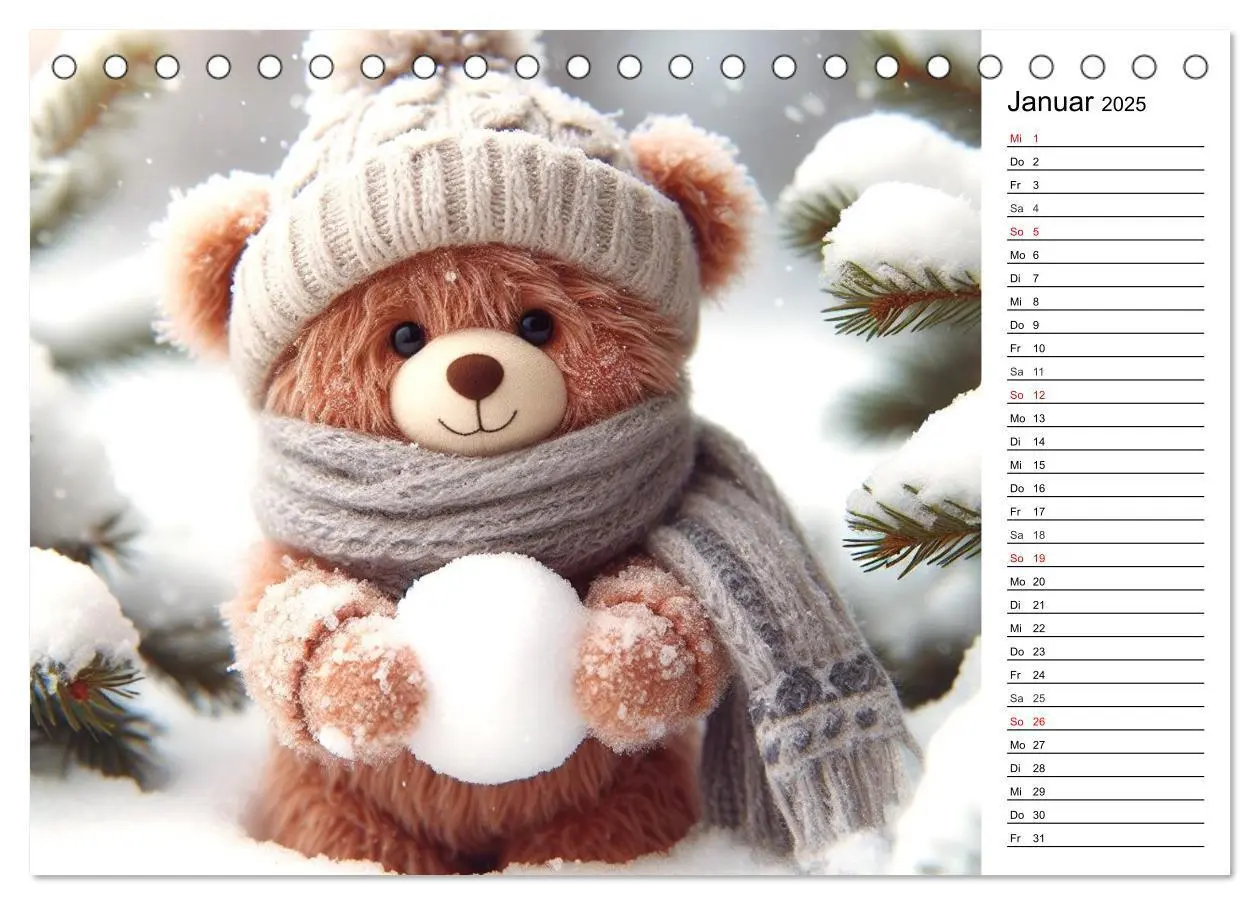Select the date row 'Fr 24'
This screenshot has height=905, width=1260.
click(1105, 675)
